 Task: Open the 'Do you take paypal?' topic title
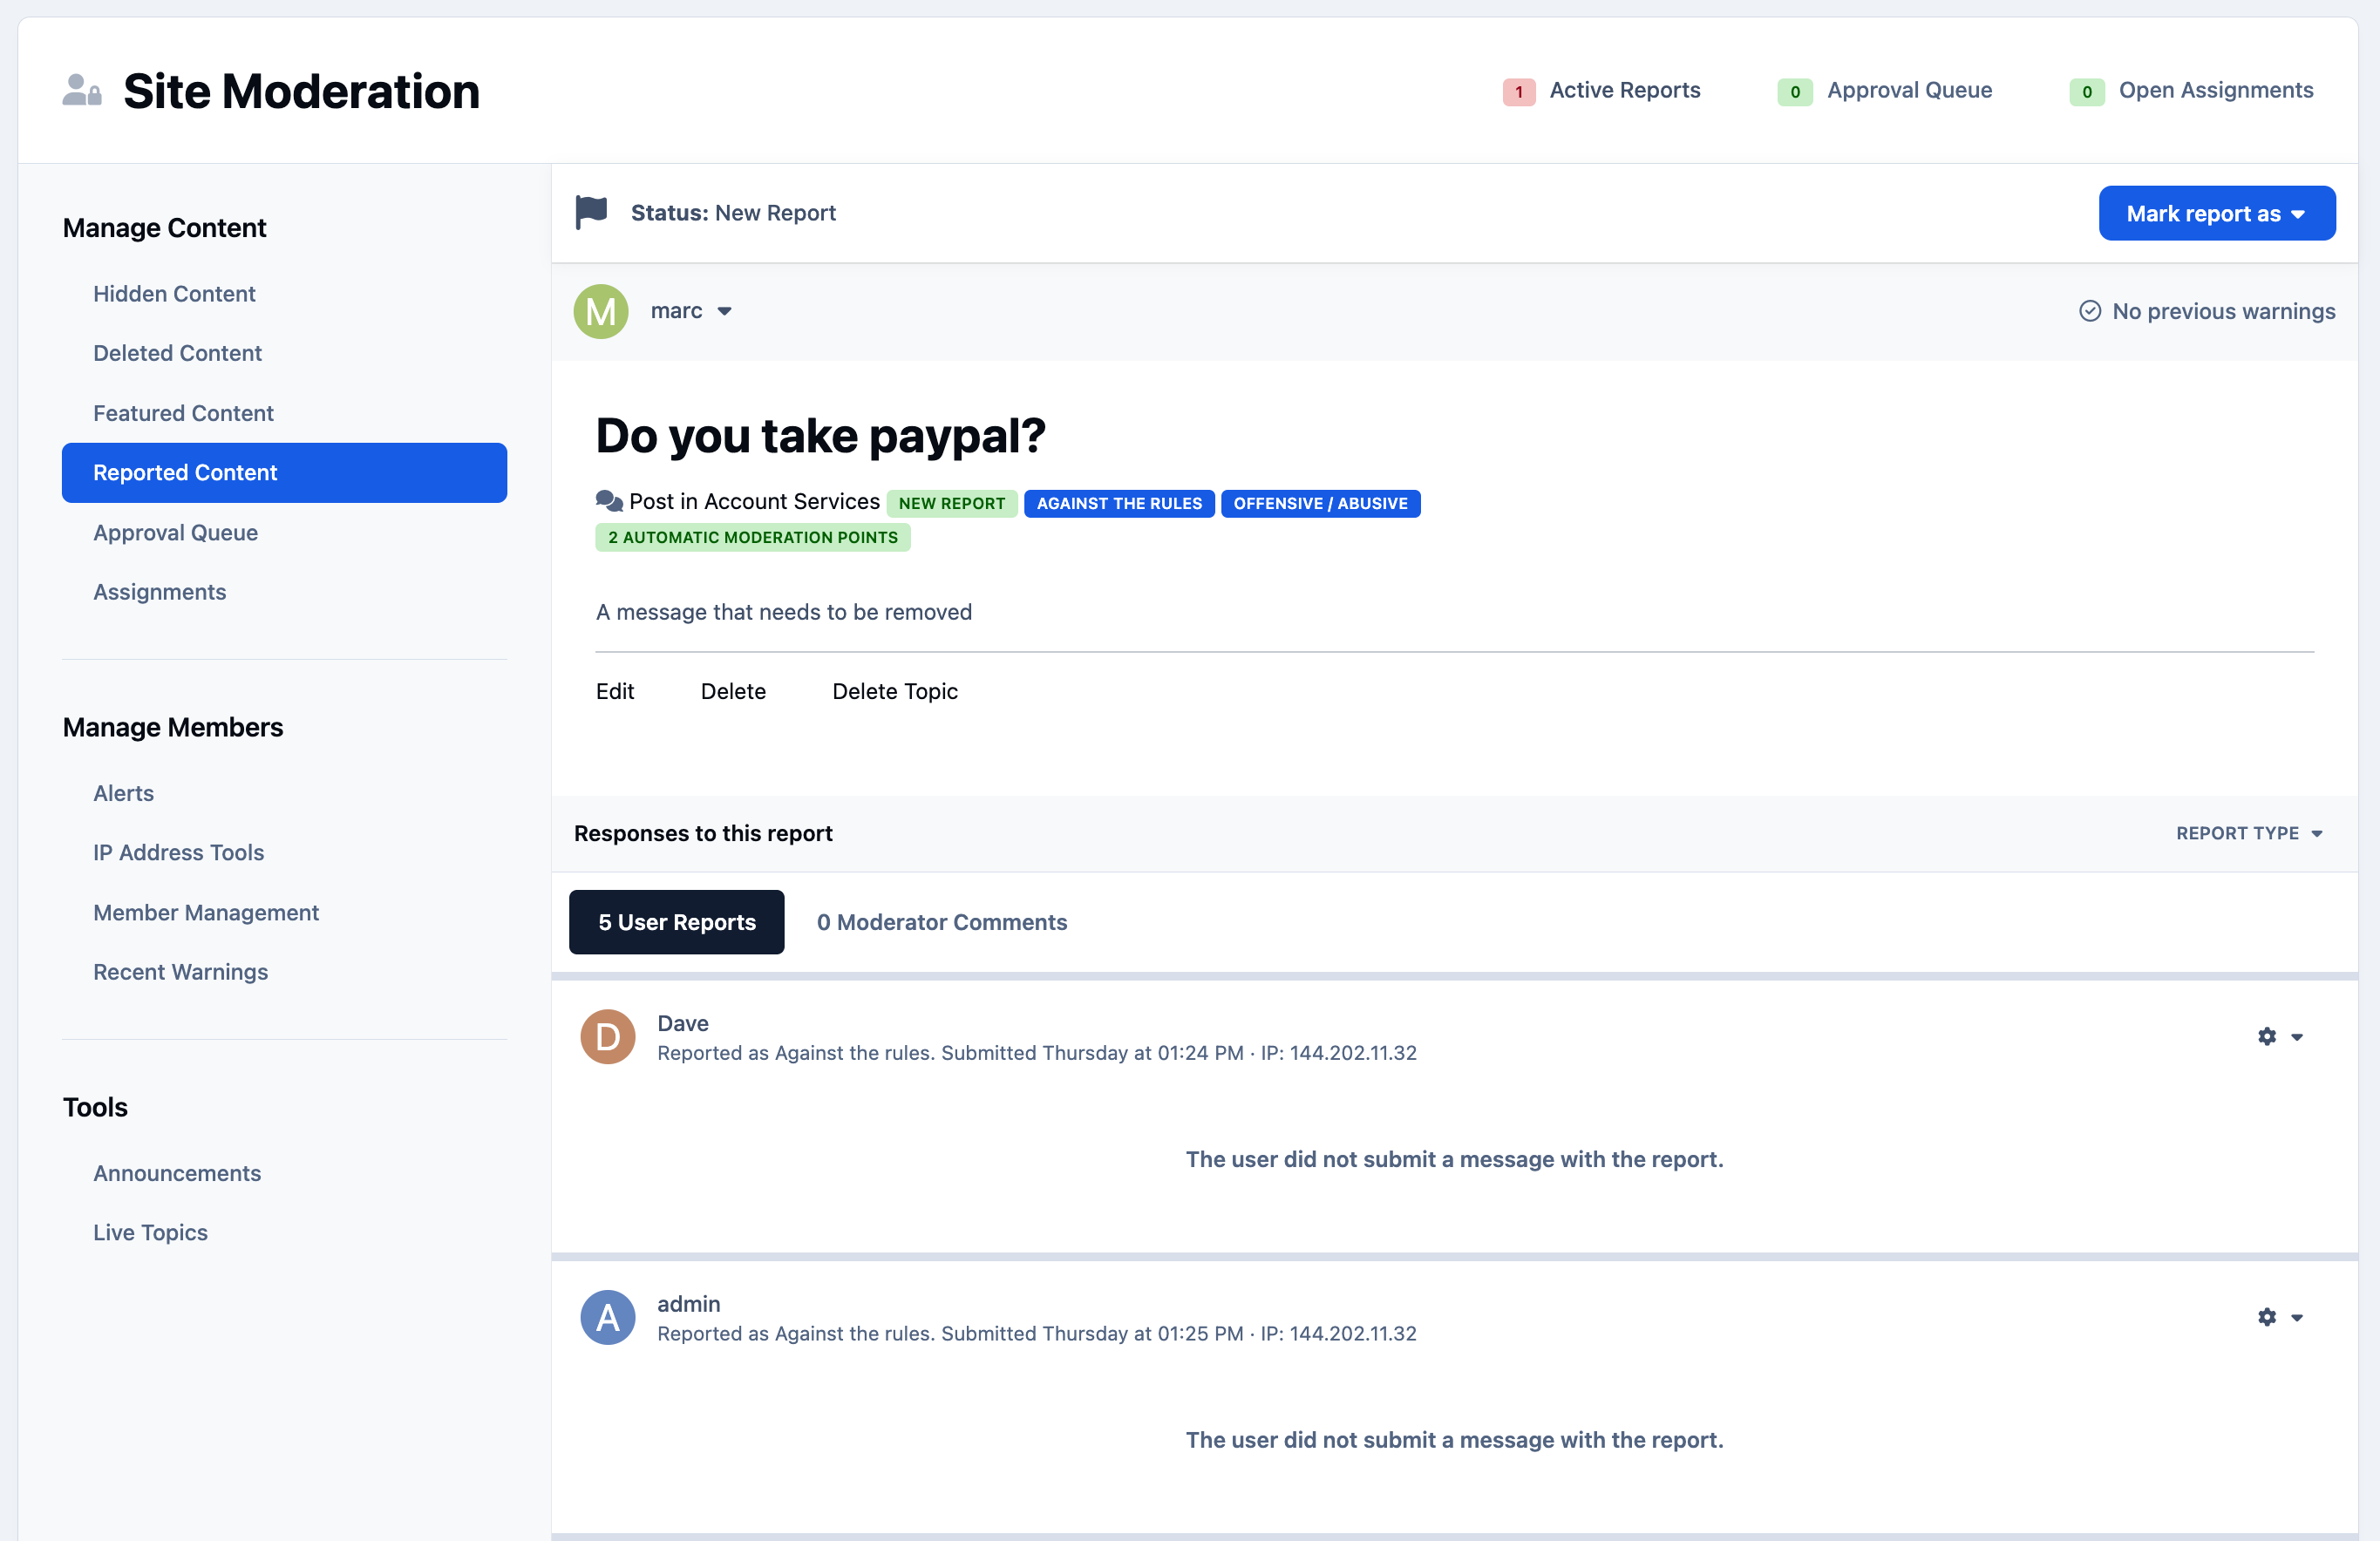point(820,436)
